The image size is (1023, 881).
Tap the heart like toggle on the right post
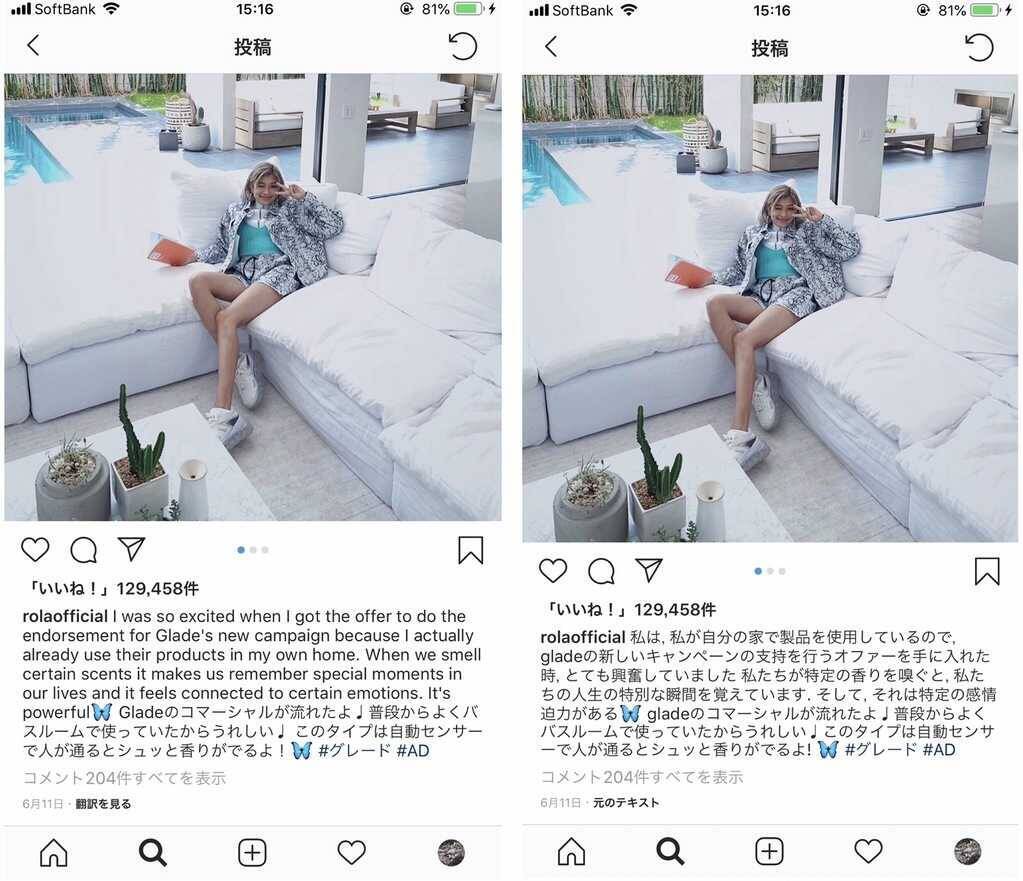pos(553,570)
